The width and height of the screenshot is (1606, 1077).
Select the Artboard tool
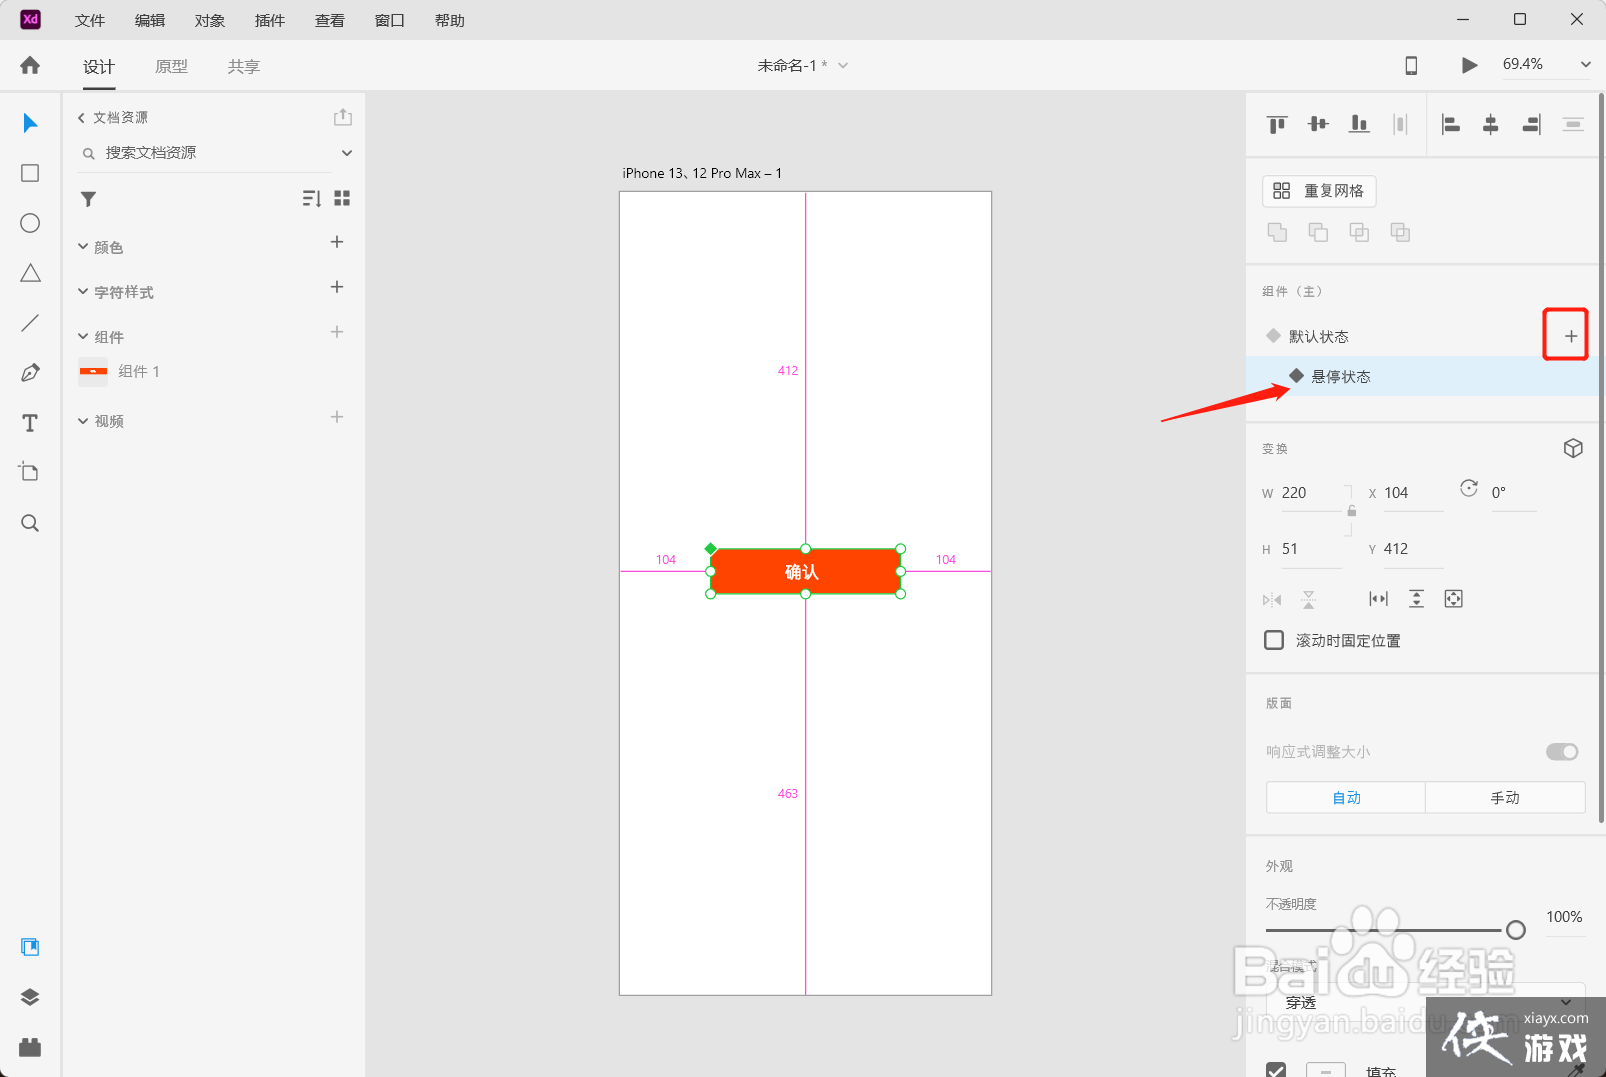[x=30, y=472]
